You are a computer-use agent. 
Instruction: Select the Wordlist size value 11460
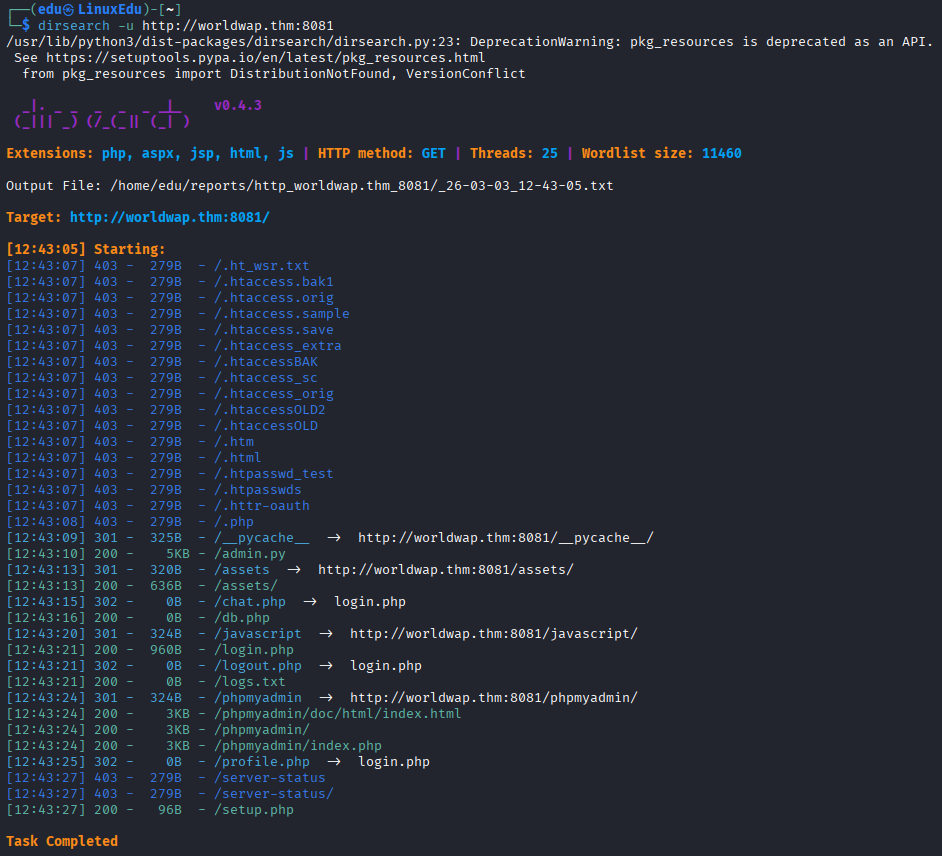click(x=722, y=153)
